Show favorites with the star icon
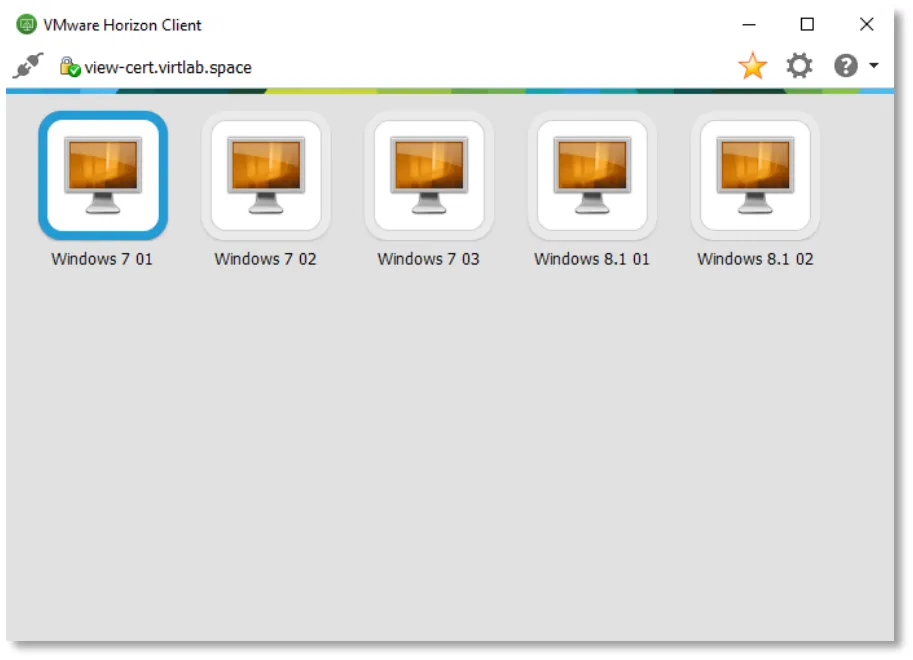 click(x=752, y=65)
